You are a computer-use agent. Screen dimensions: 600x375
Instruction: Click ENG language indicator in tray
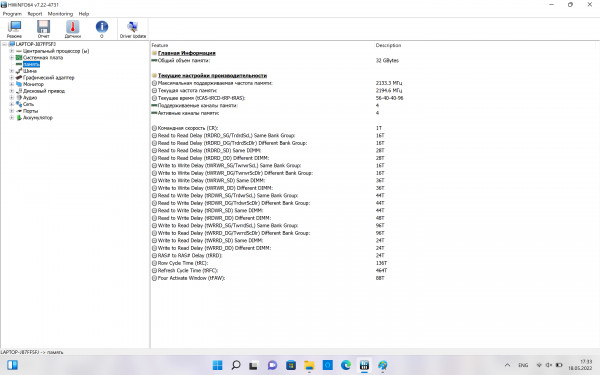click(523, 365)
